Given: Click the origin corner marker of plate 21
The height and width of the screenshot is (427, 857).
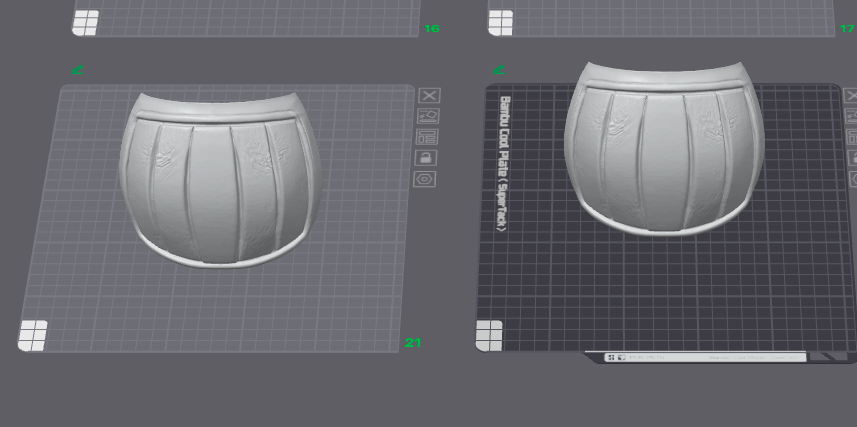Looking at the screenshot, I should (33, 336).
